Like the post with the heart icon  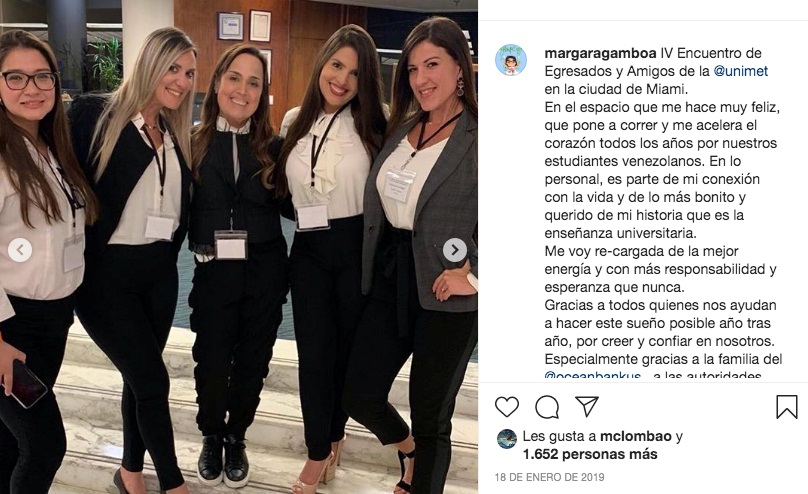507,407
